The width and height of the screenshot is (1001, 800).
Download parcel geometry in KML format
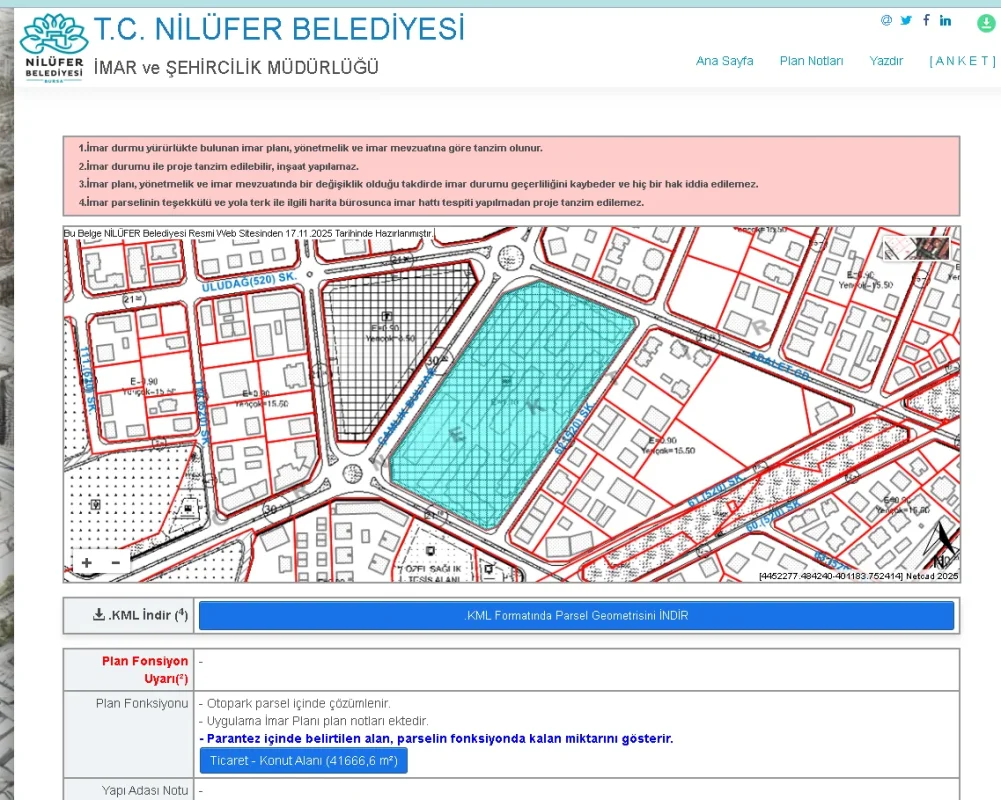click(576, 616)
